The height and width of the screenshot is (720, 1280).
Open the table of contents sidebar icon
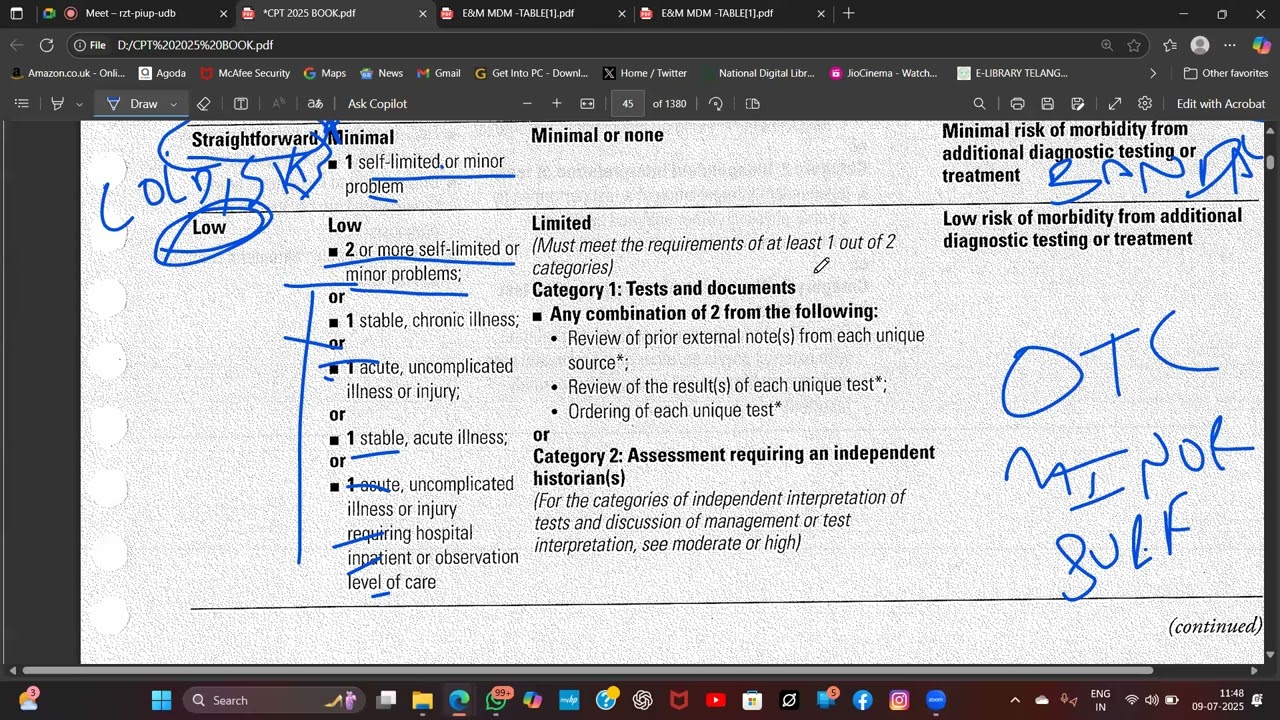pyautogui.click(x=21, y=104)
